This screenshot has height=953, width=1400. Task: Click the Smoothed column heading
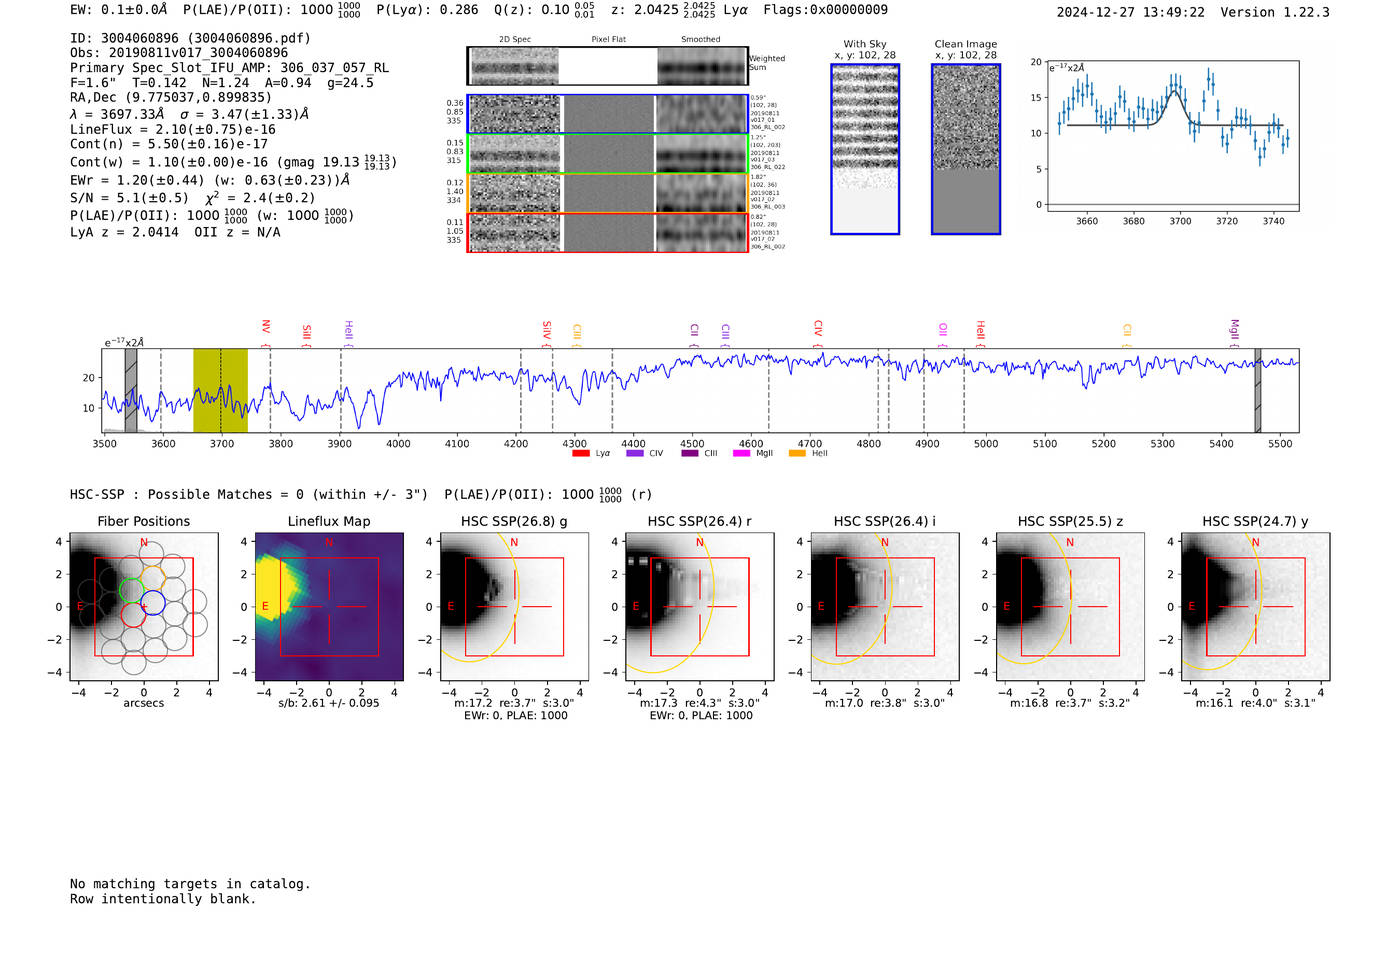tap(701, 40)
